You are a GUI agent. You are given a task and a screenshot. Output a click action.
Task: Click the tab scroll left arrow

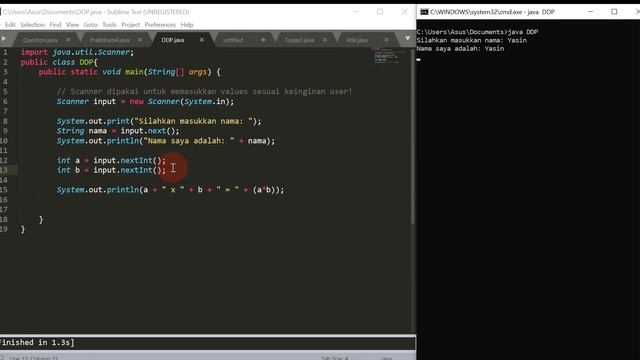tap(3, 39)
